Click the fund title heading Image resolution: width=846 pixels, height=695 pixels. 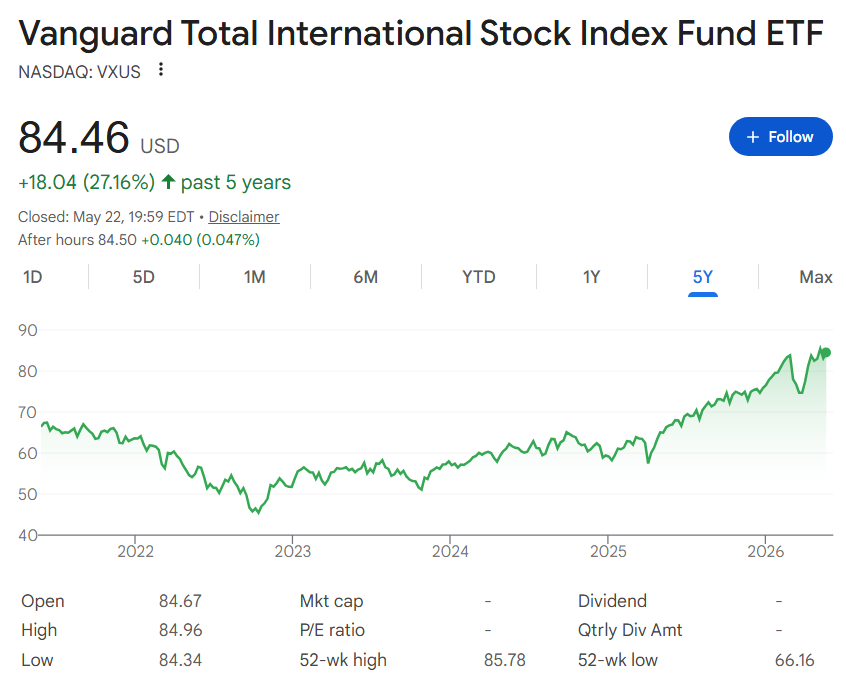coord(421,33)
